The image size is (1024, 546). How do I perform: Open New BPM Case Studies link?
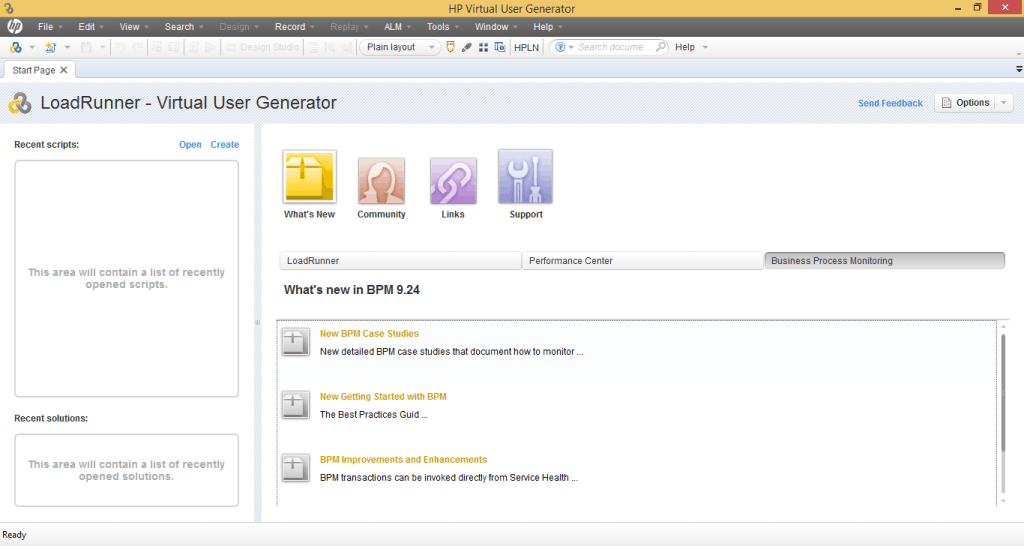(x=369, y=333)
